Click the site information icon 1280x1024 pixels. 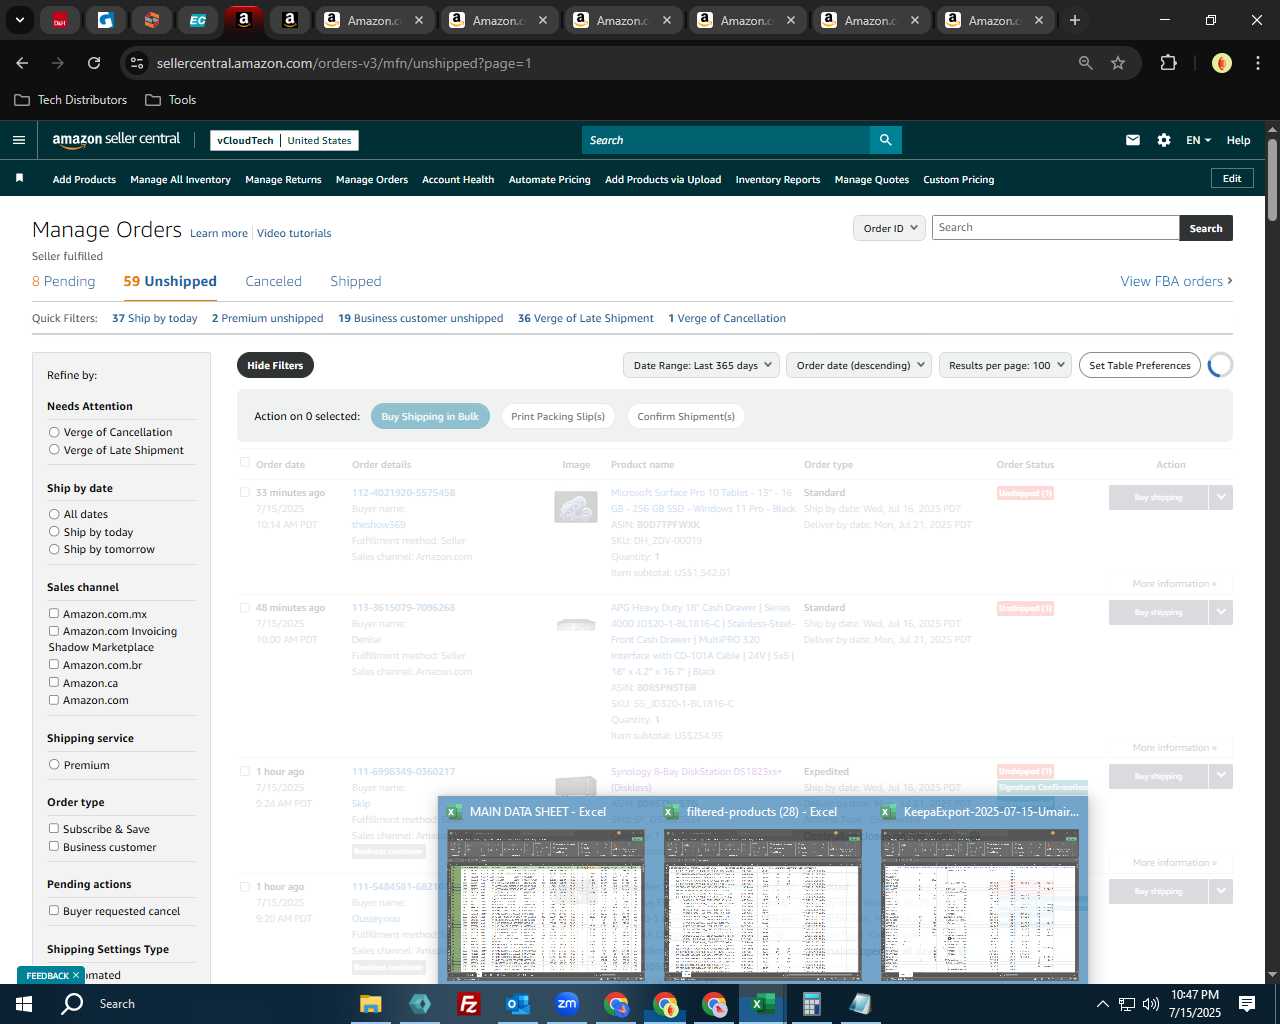point(137,63)
